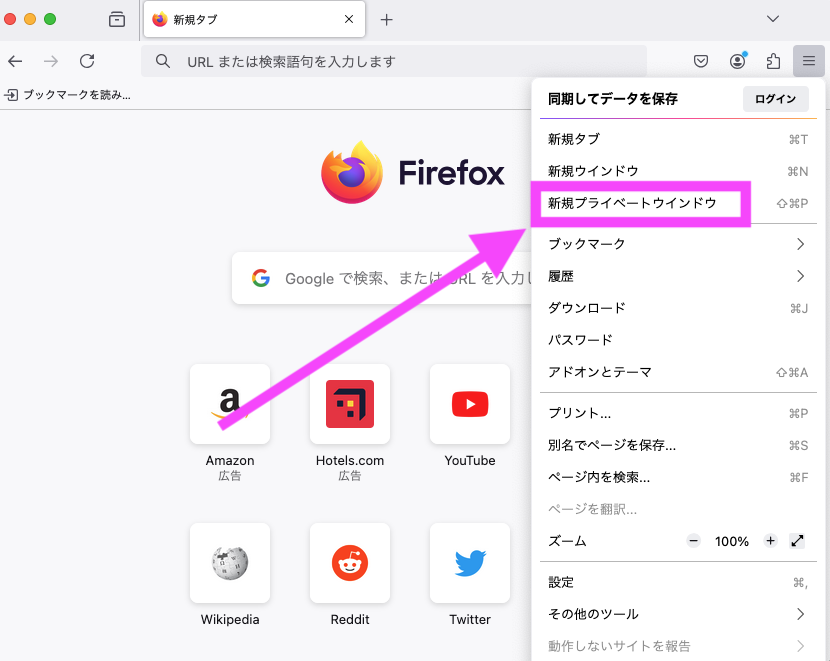Image resolution: width=830 pixels, height=661 pixels.
Task: Expand the list all tabs chevron
Action: tap(773, 19)
